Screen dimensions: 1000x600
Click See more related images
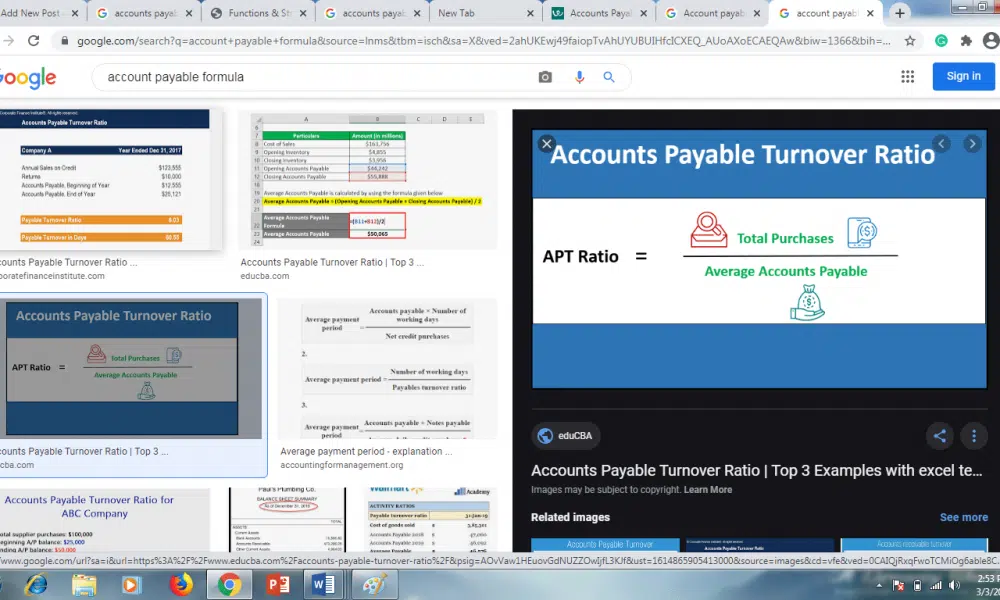point(963,517)
